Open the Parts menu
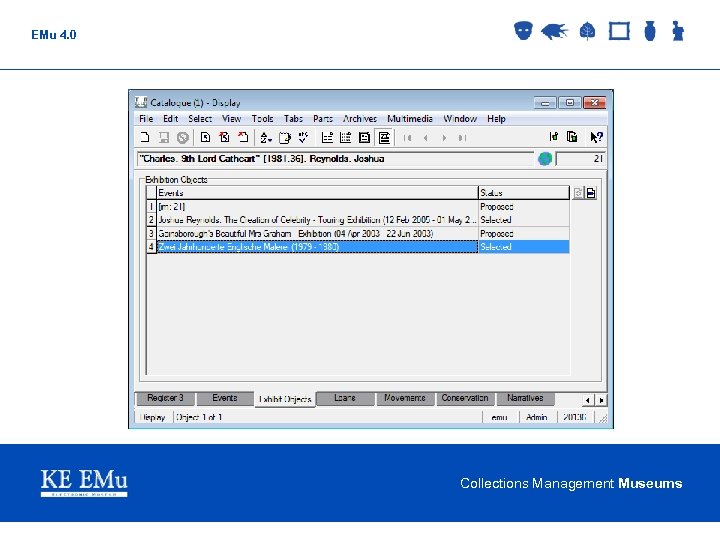The image size is (720, 540). tap(323, 118)
